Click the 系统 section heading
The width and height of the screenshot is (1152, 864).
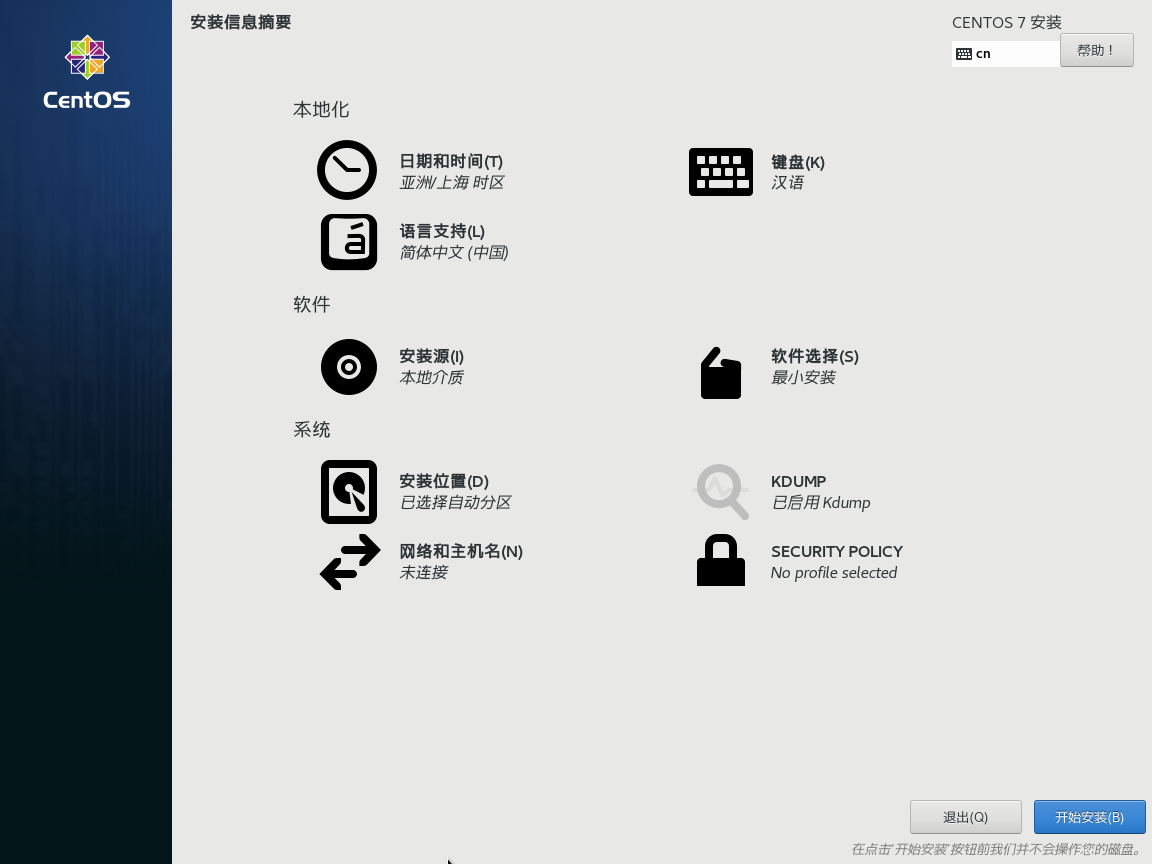click(312, 429)
